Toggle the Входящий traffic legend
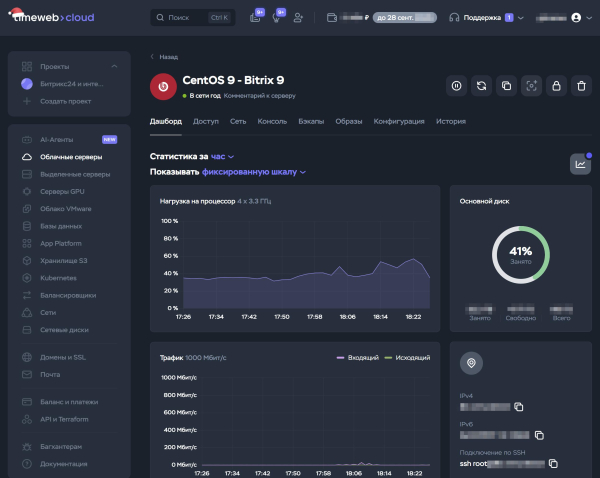600x478 pixels. pos(356,357)
